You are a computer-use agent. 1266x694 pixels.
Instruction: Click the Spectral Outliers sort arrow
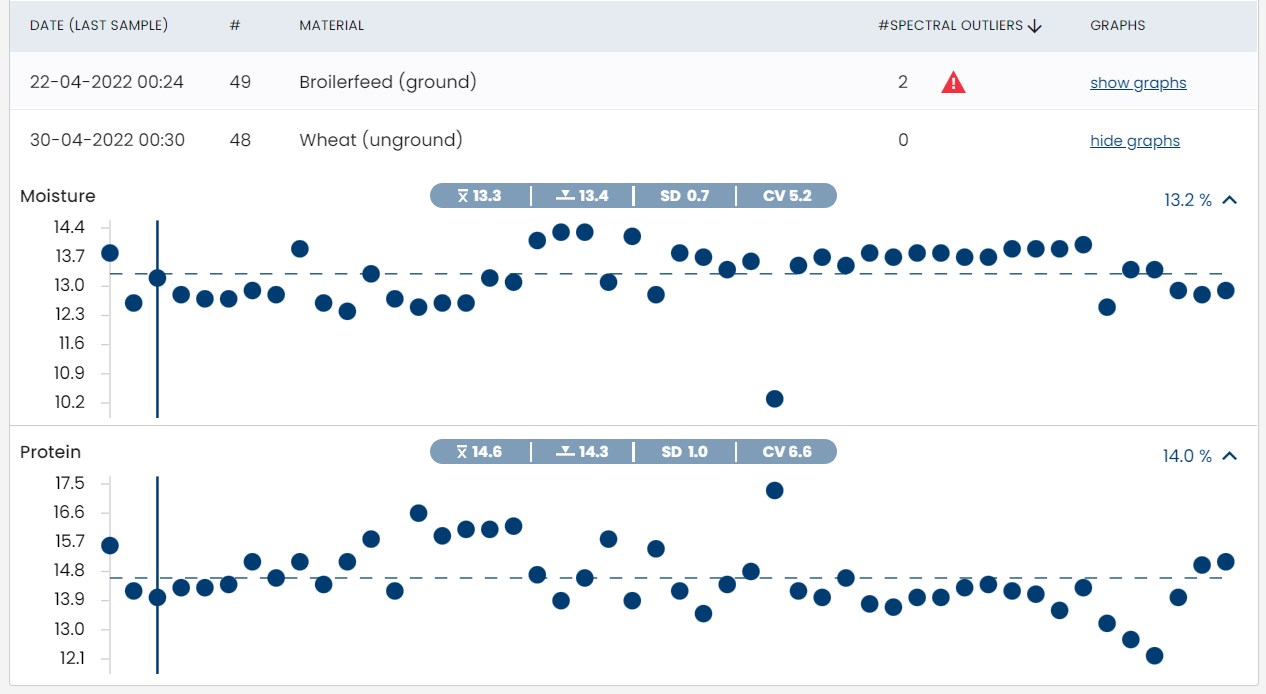click(1035, 26)
